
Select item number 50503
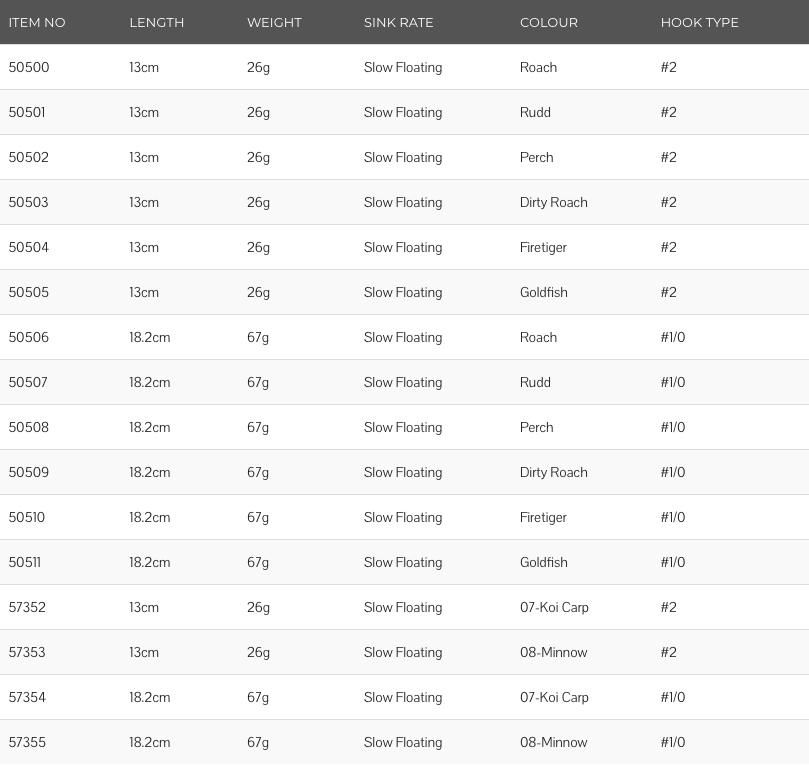29,202
